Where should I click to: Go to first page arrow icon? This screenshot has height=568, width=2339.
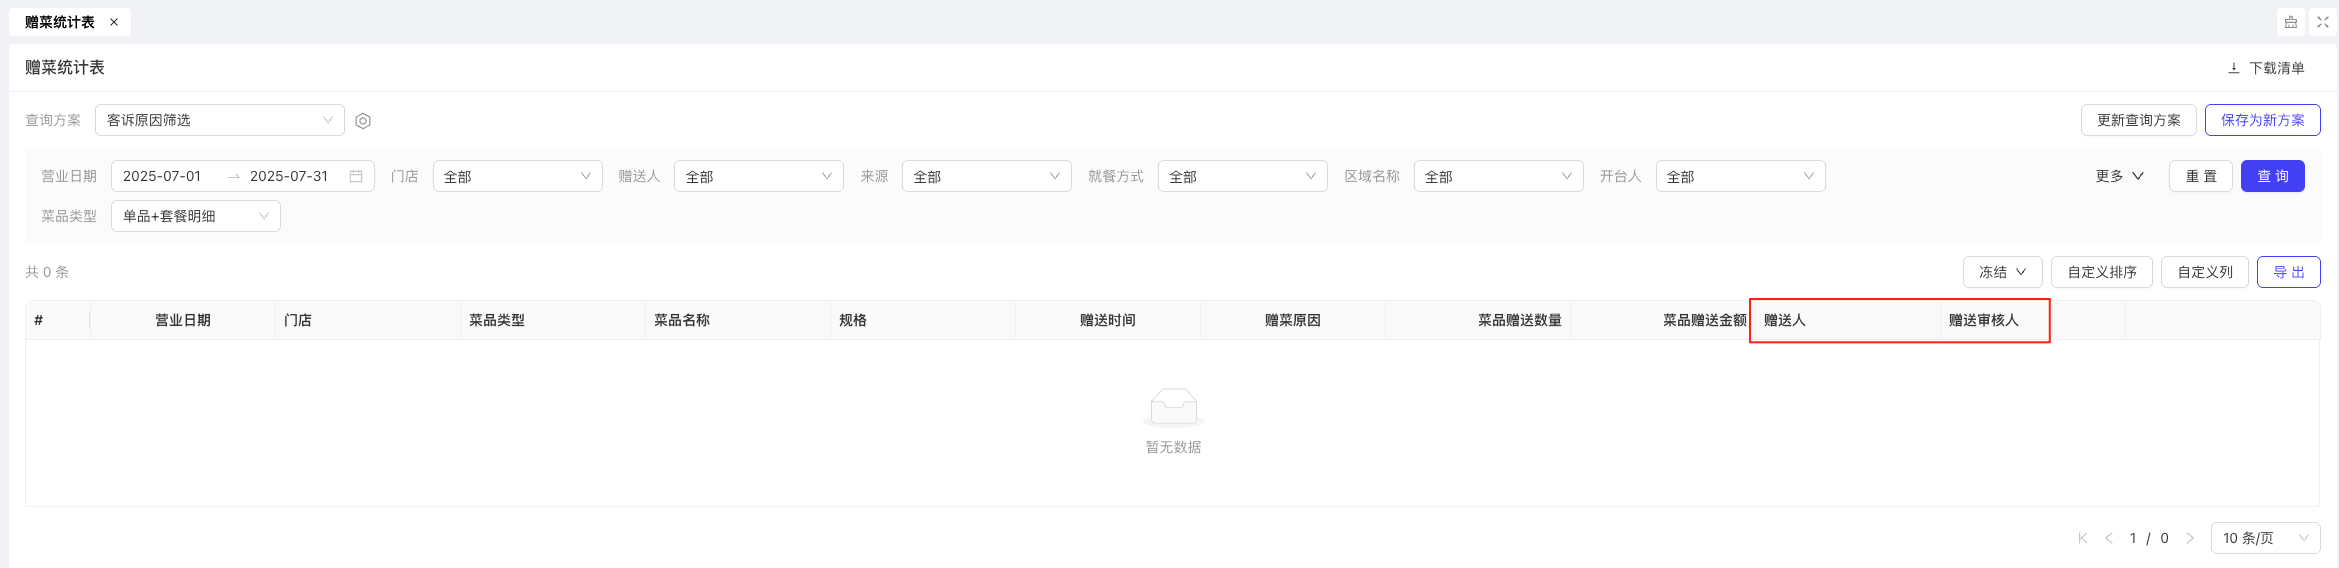(2082, 538)
